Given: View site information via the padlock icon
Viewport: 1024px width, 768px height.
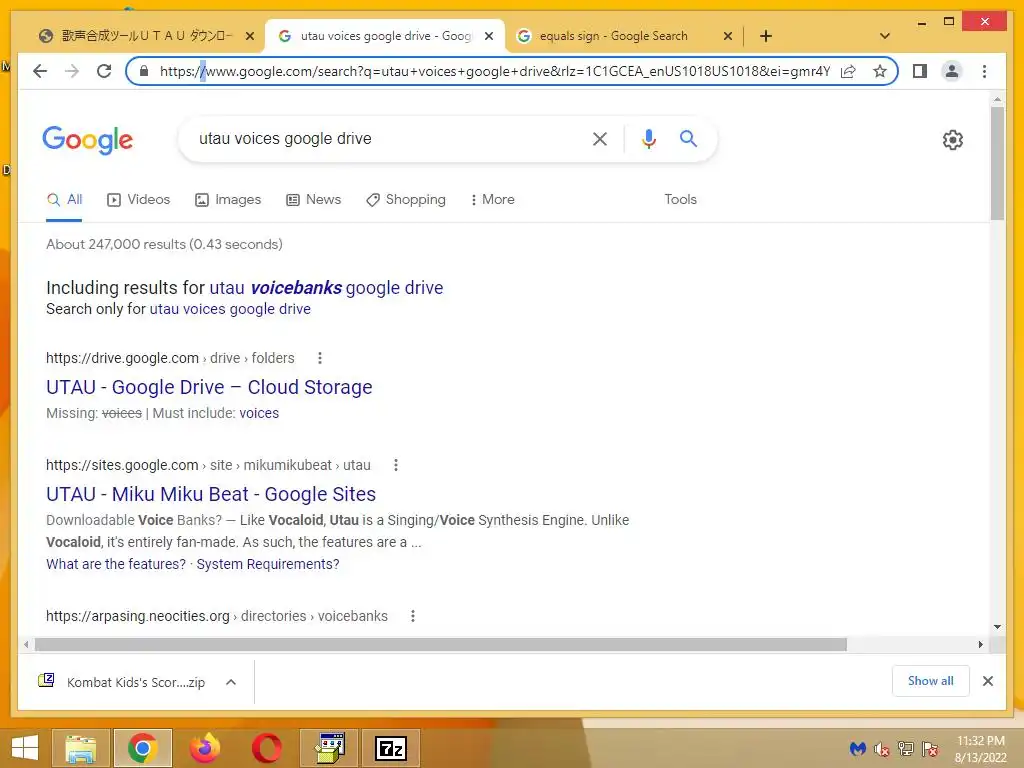Looking at the screenshot, I should pyautogui.click(x=144, y=71).
